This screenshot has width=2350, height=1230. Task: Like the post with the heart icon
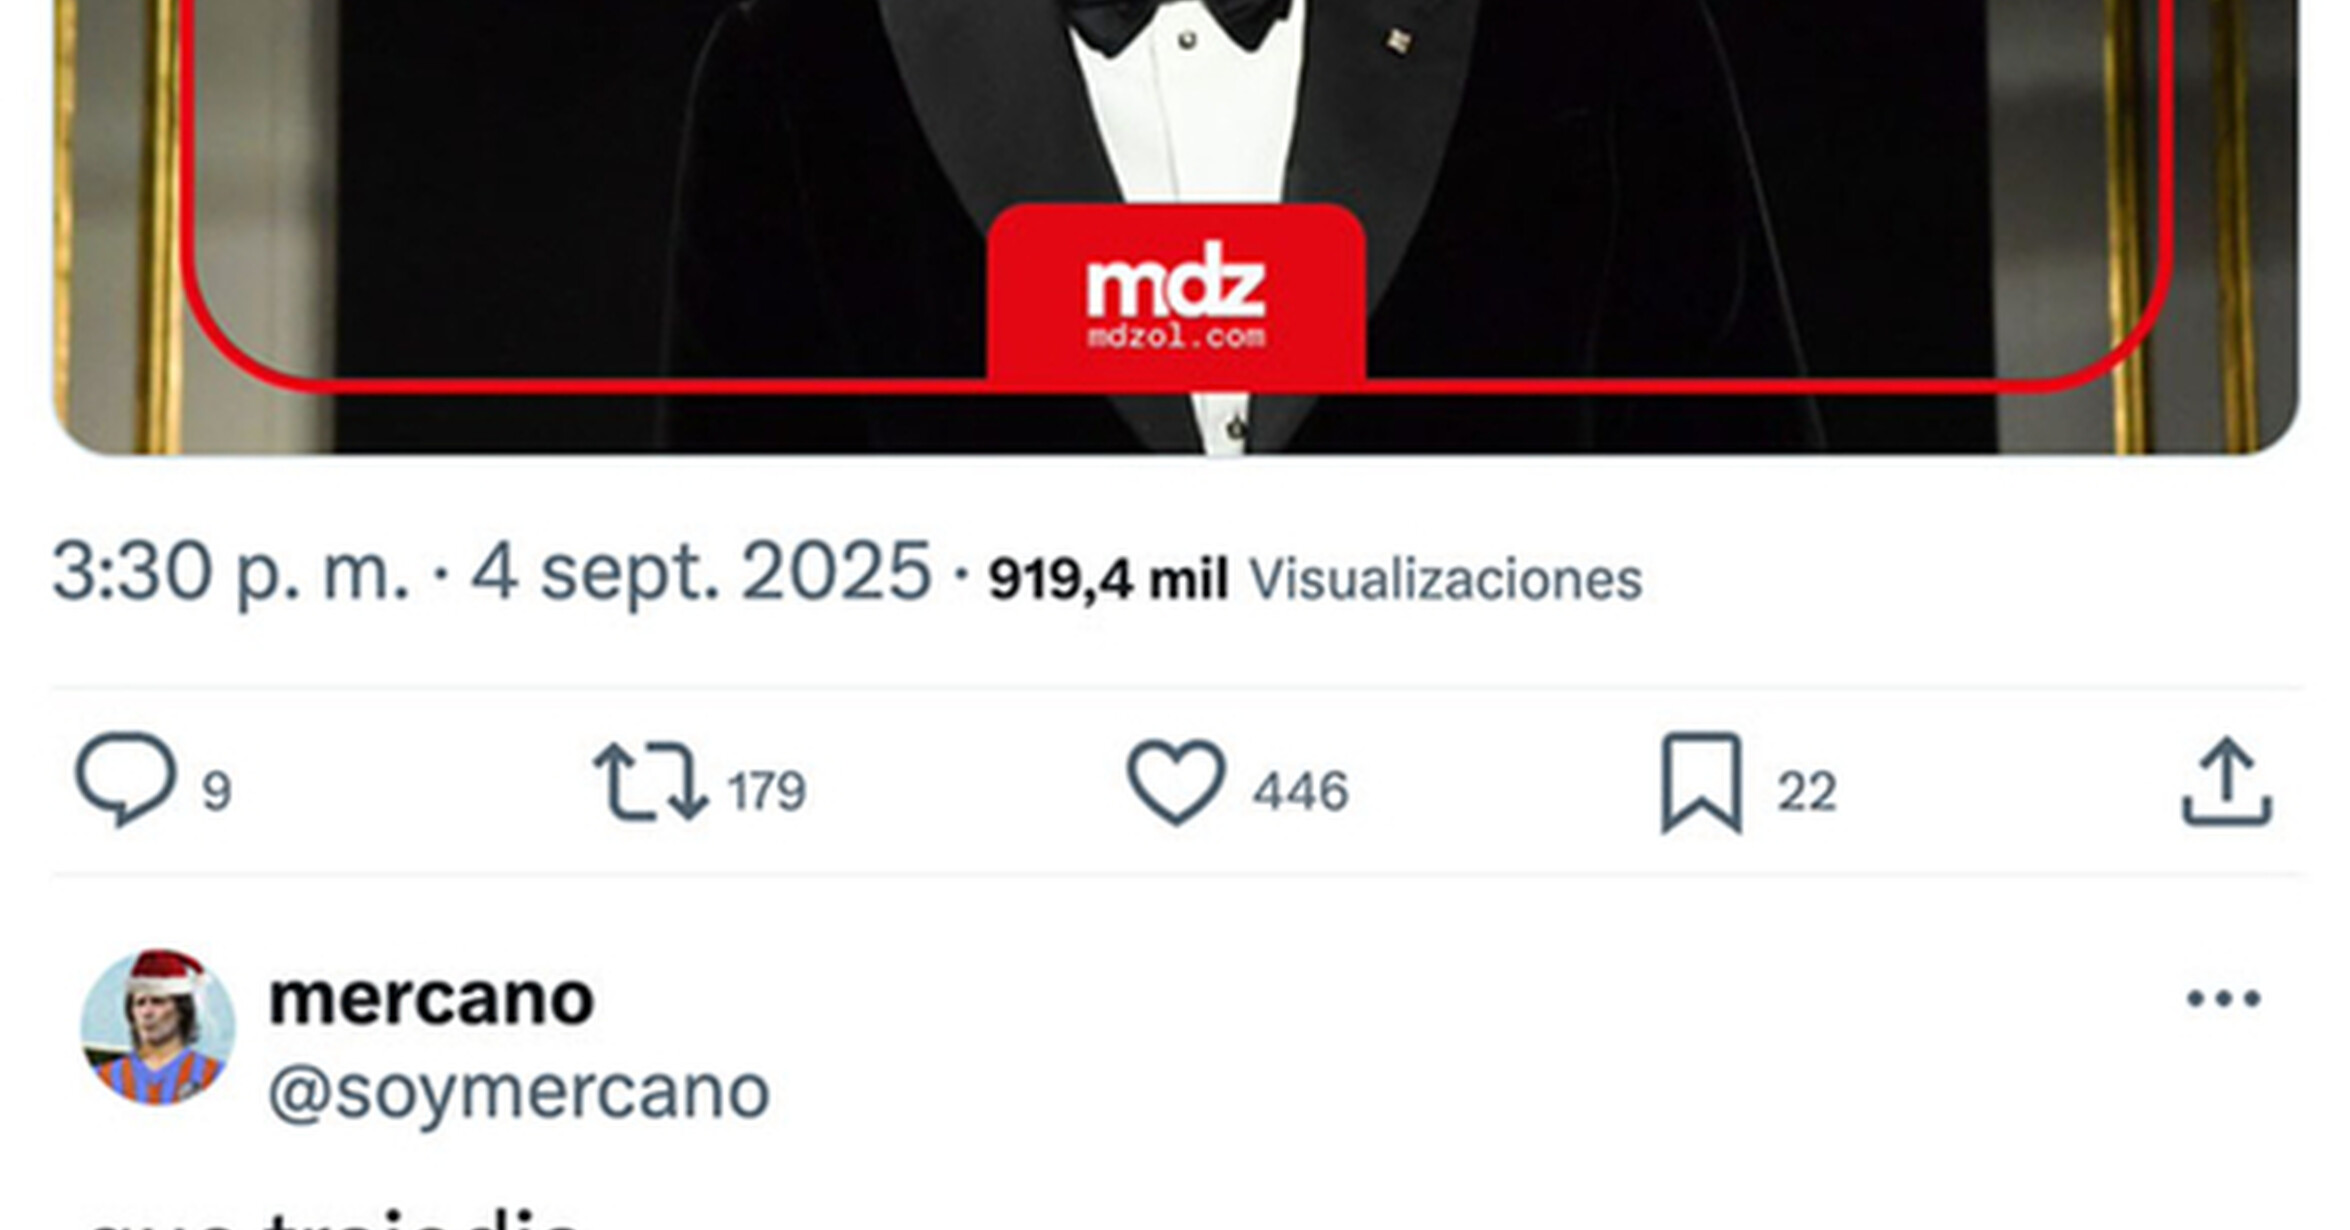pyautogui.click(x=1176, y=783)
